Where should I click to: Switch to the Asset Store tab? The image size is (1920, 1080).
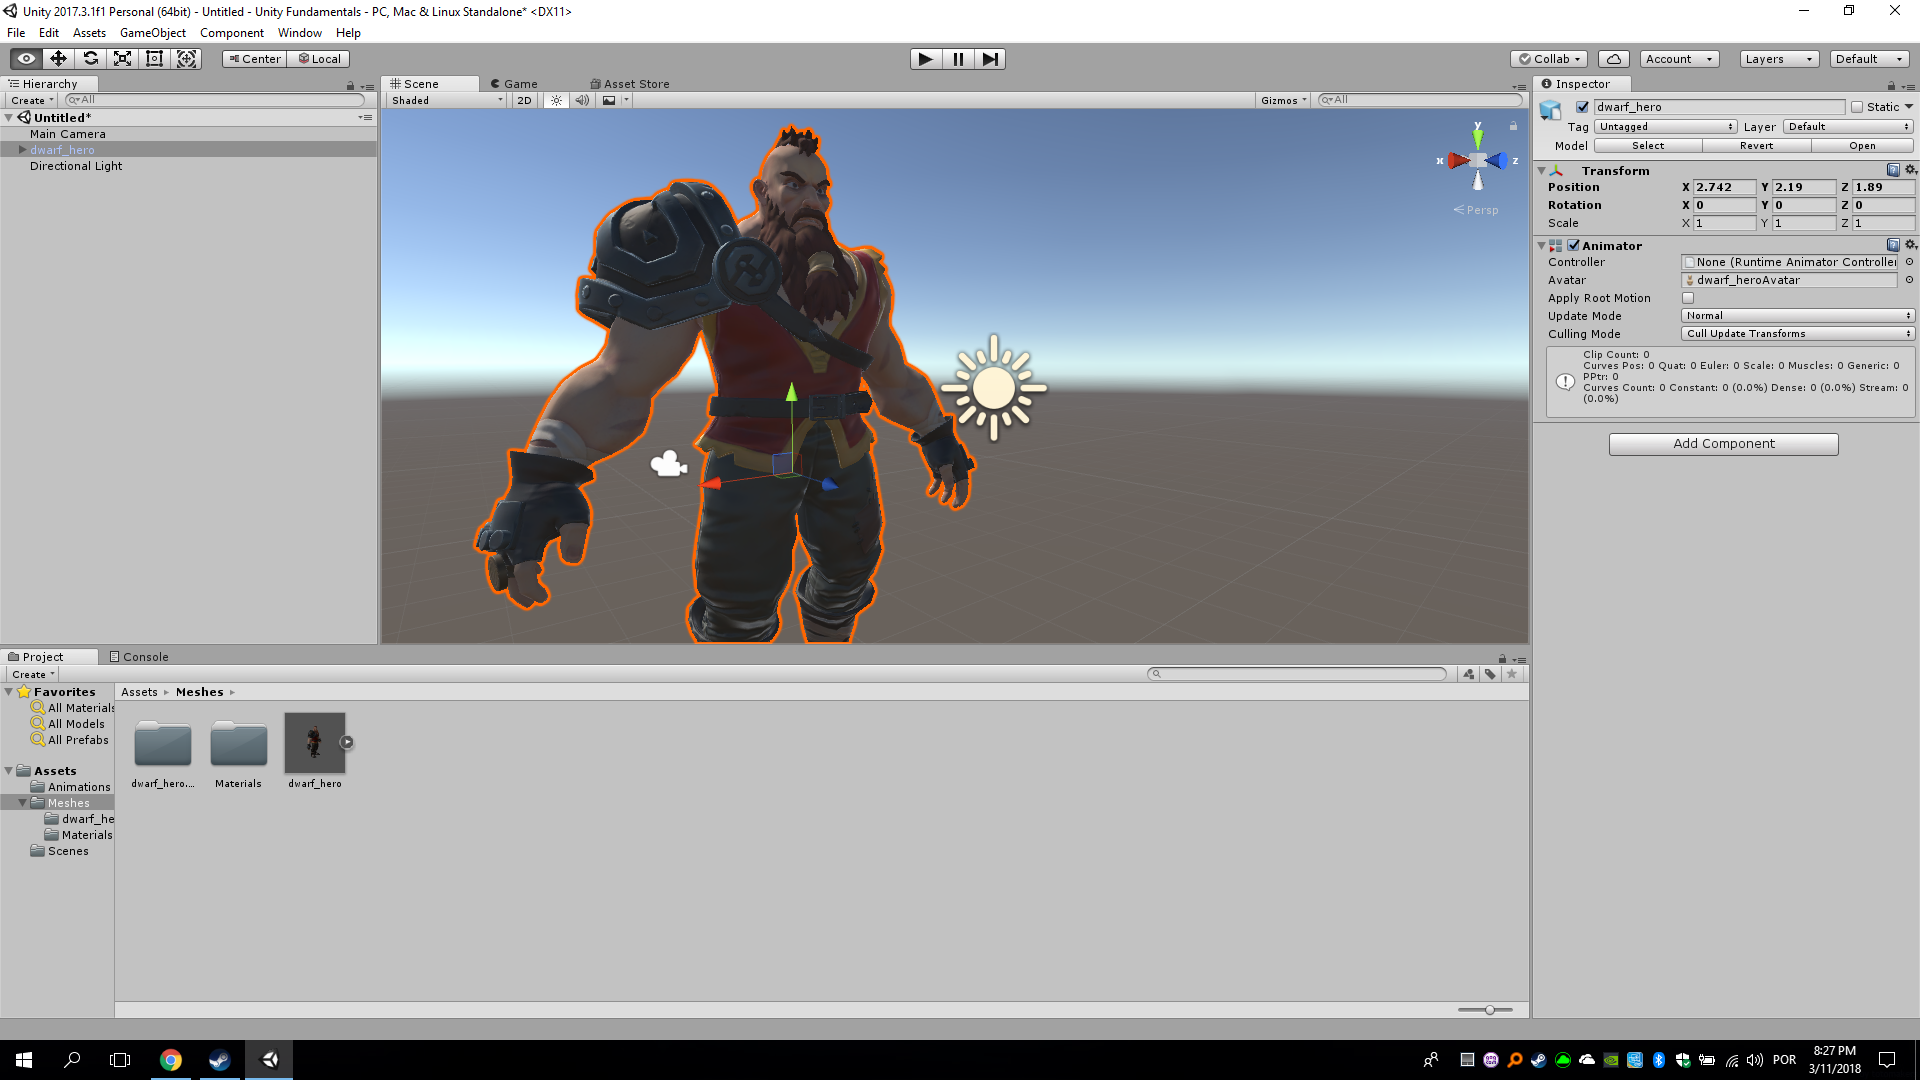coord(630,84)
